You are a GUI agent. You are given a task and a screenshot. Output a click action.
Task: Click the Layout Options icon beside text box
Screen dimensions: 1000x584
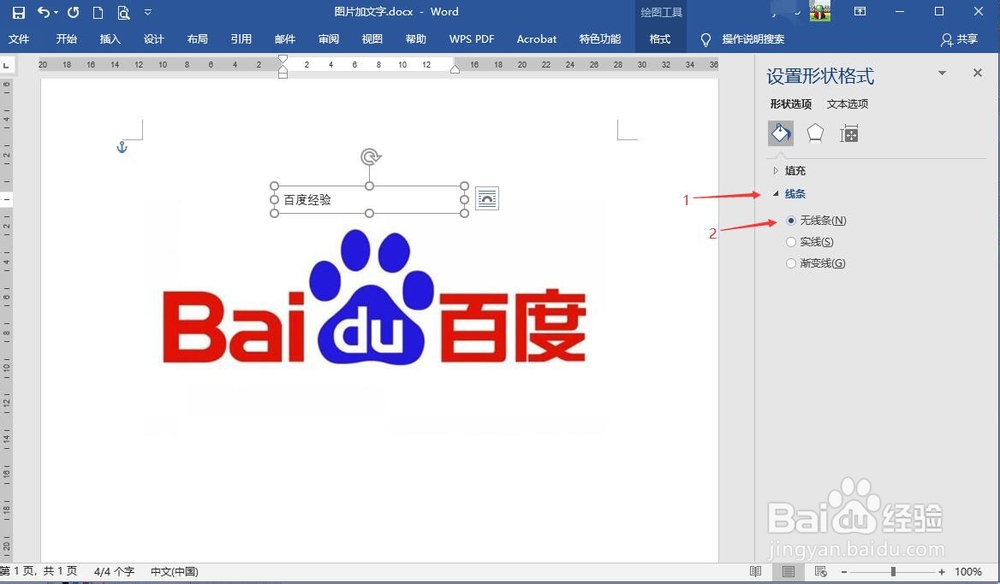(487, 198)
